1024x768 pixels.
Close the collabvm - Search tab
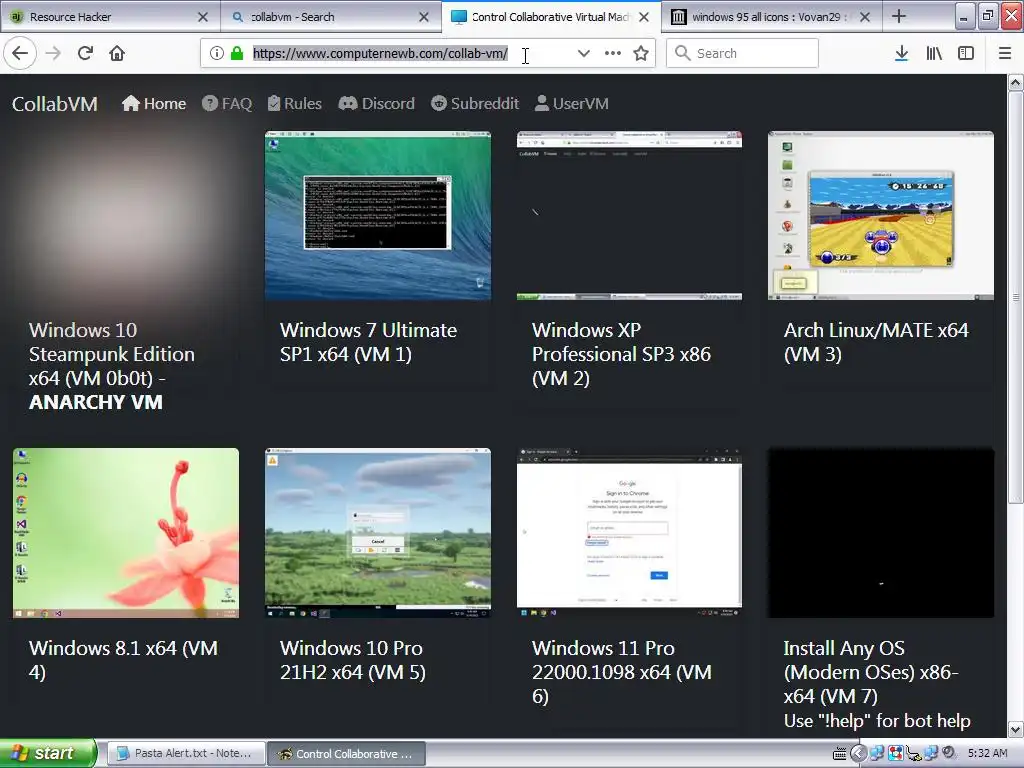[424, 17]
